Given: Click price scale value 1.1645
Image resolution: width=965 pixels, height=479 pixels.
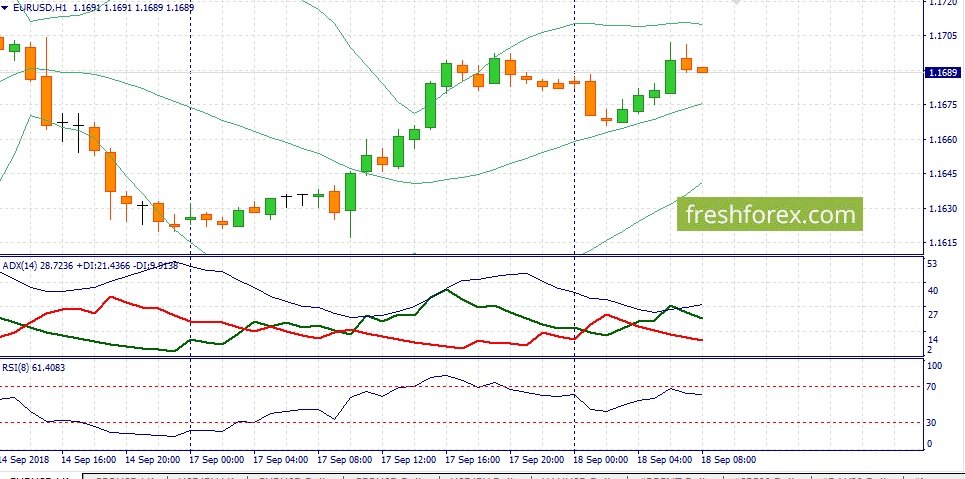Looking at the screenshot, I should pyautogui.click(x=941, y=174).
